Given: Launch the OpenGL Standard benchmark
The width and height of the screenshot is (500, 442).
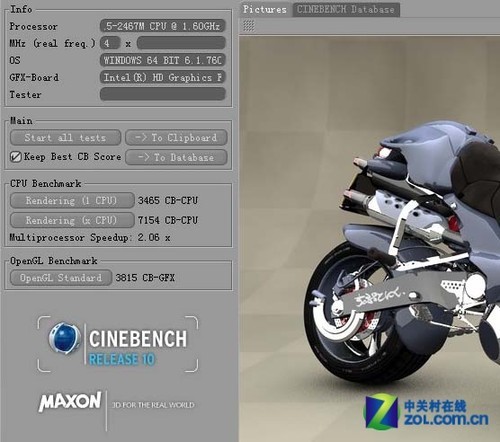Looking at the screenshot, I should pos(61,278).
